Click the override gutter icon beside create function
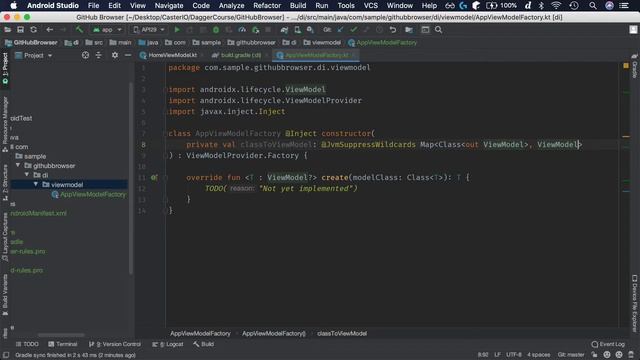This screenshot has height=360, width=640. (154, 178)
